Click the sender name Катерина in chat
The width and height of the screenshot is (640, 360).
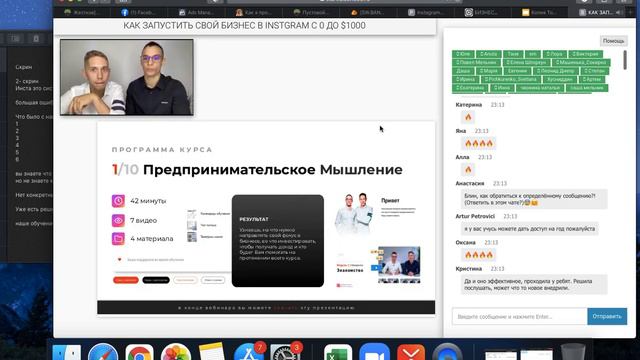coord(469,105)
